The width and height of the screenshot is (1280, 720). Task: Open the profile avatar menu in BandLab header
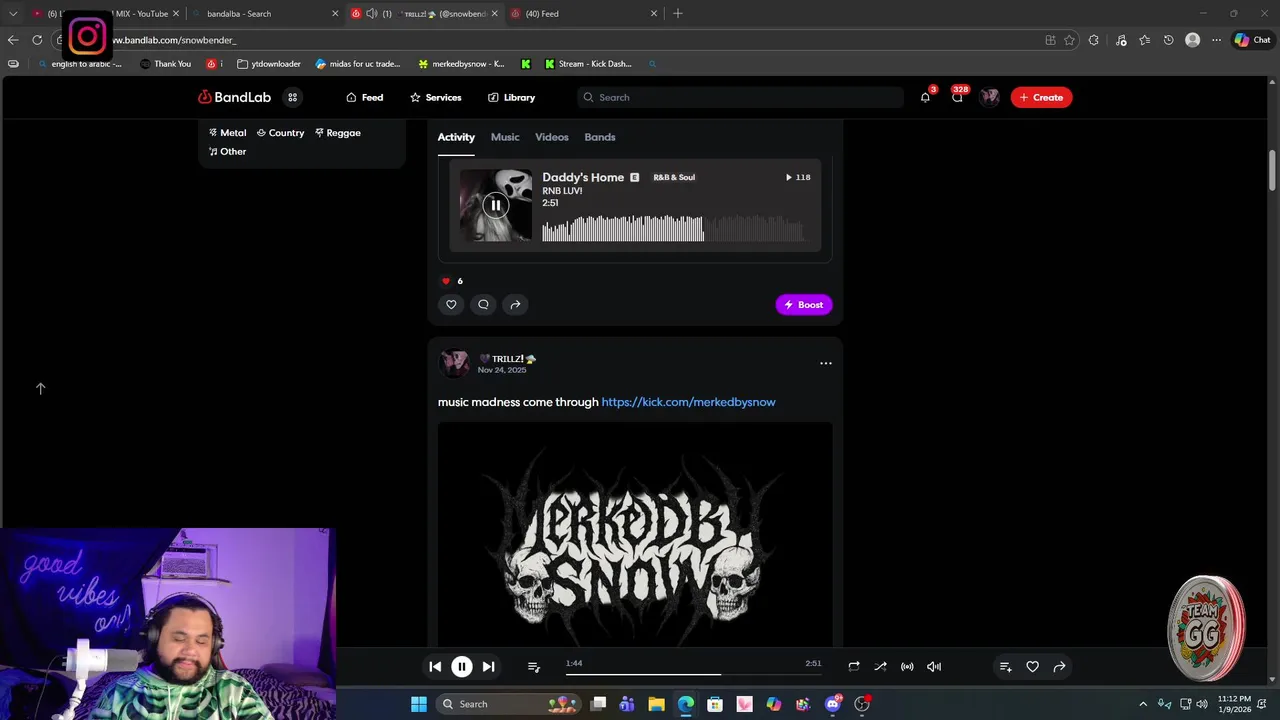990,97
